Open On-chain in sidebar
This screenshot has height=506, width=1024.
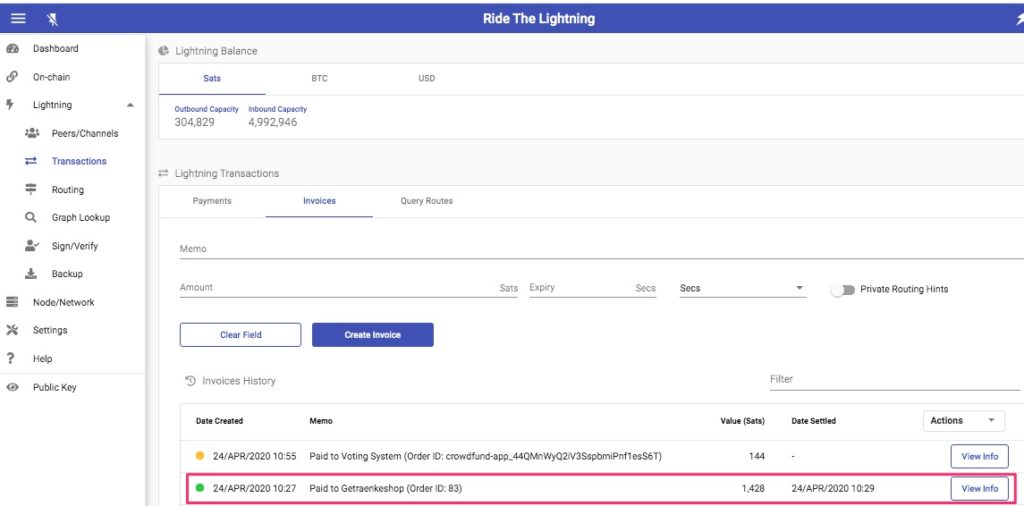click(x=52, y=77)
